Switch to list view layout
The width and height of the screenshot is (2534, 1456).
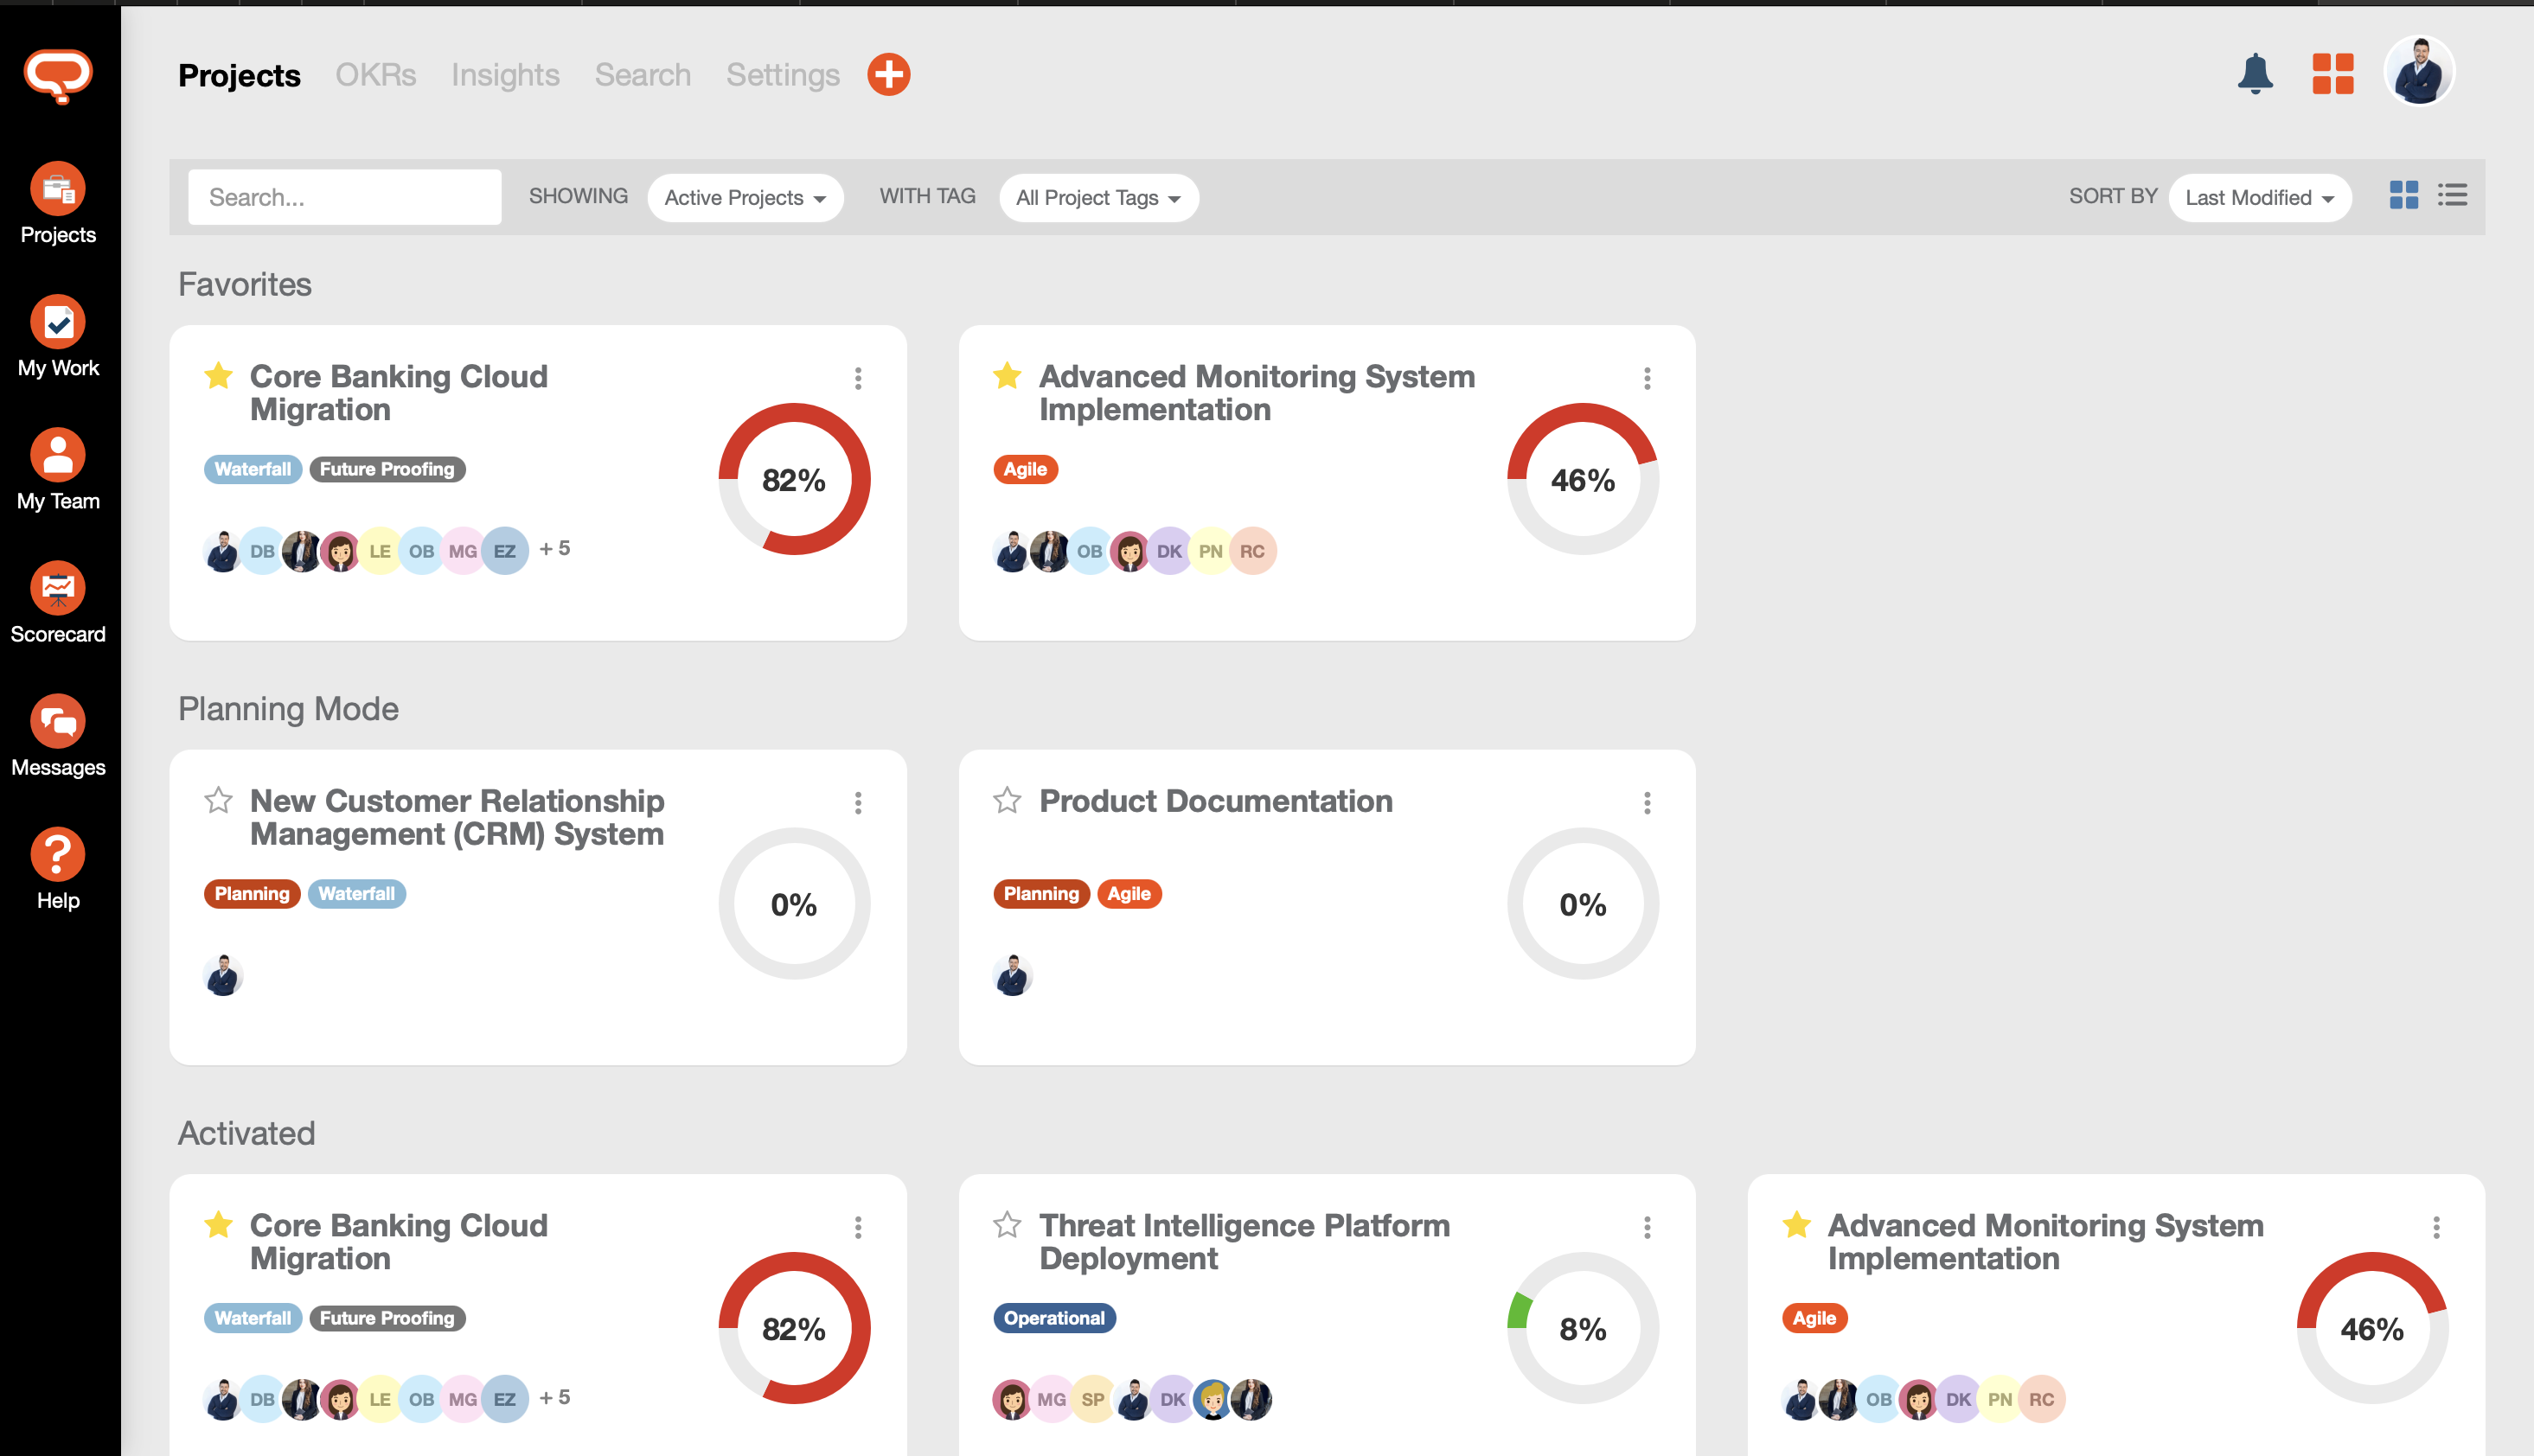2452,195
